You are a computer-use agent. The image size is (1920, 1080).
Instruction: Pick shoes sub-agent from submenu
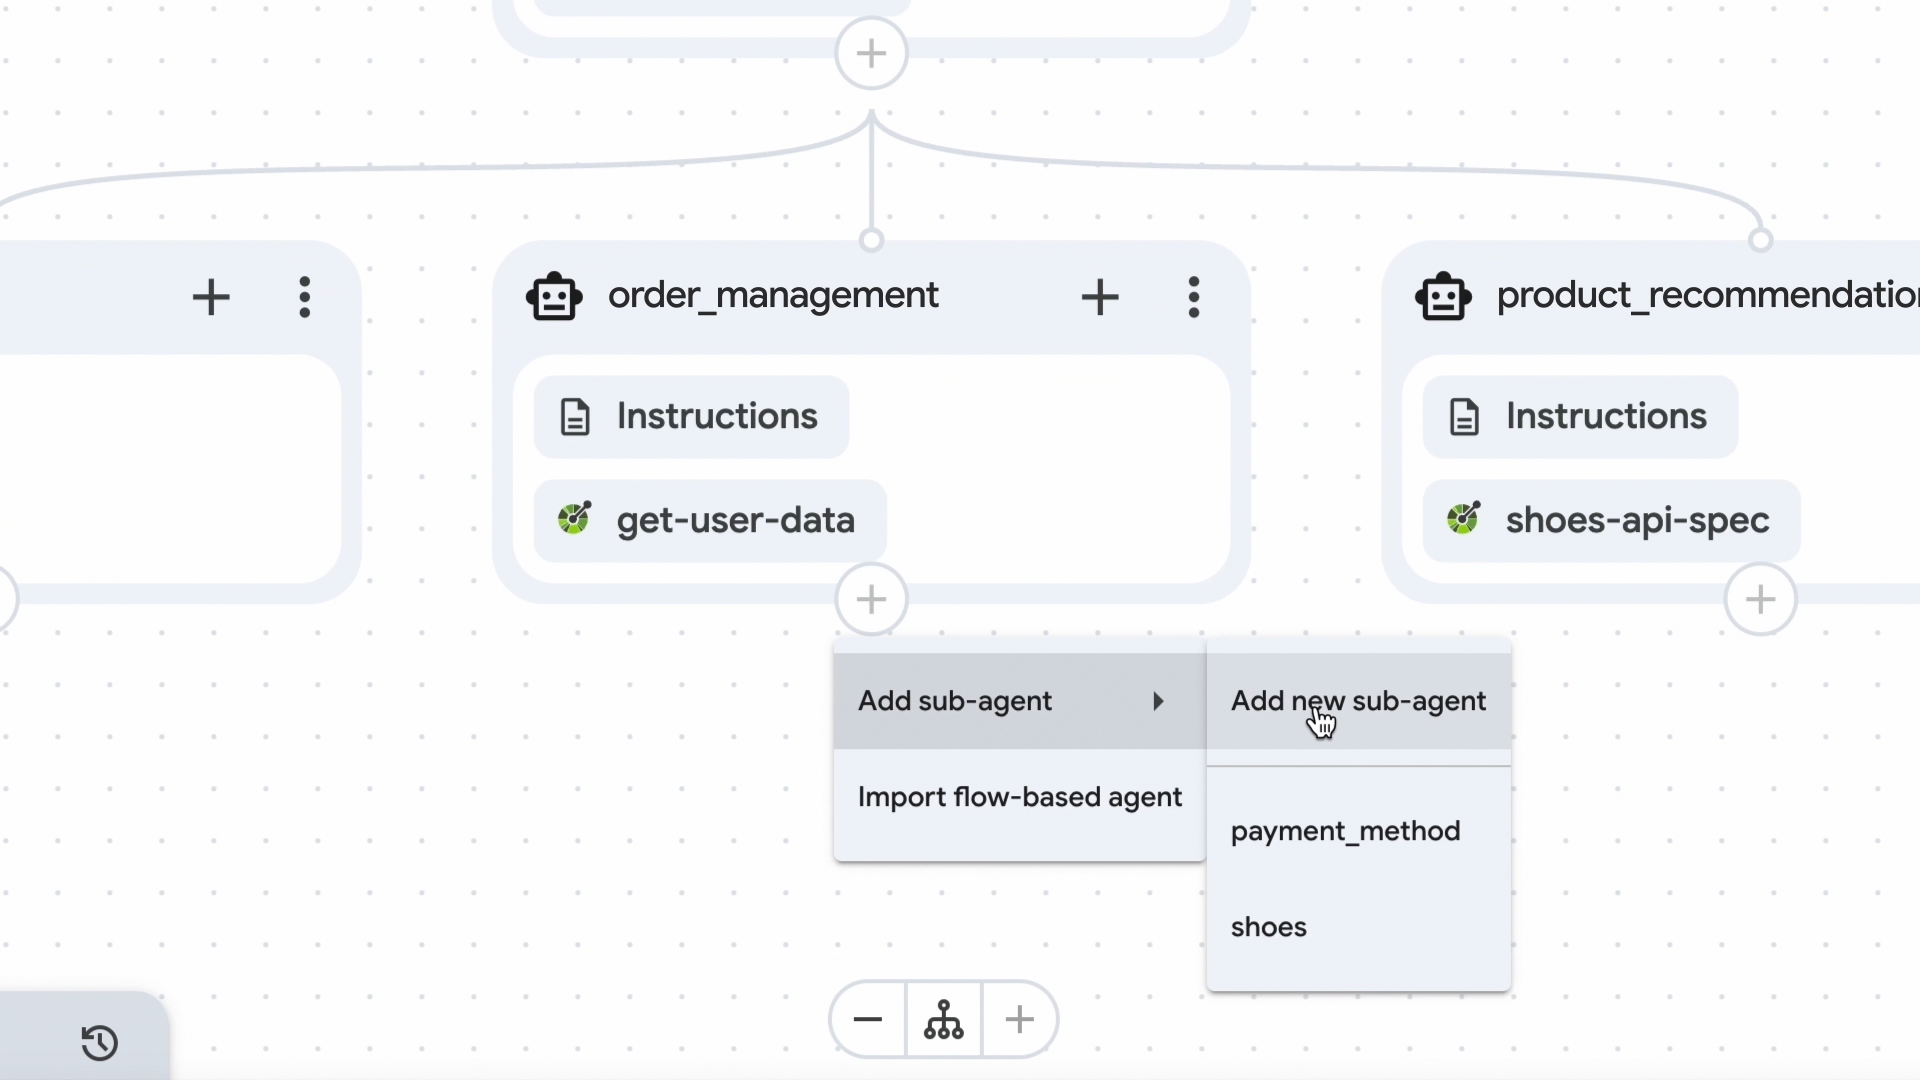tap(1268, 927)
